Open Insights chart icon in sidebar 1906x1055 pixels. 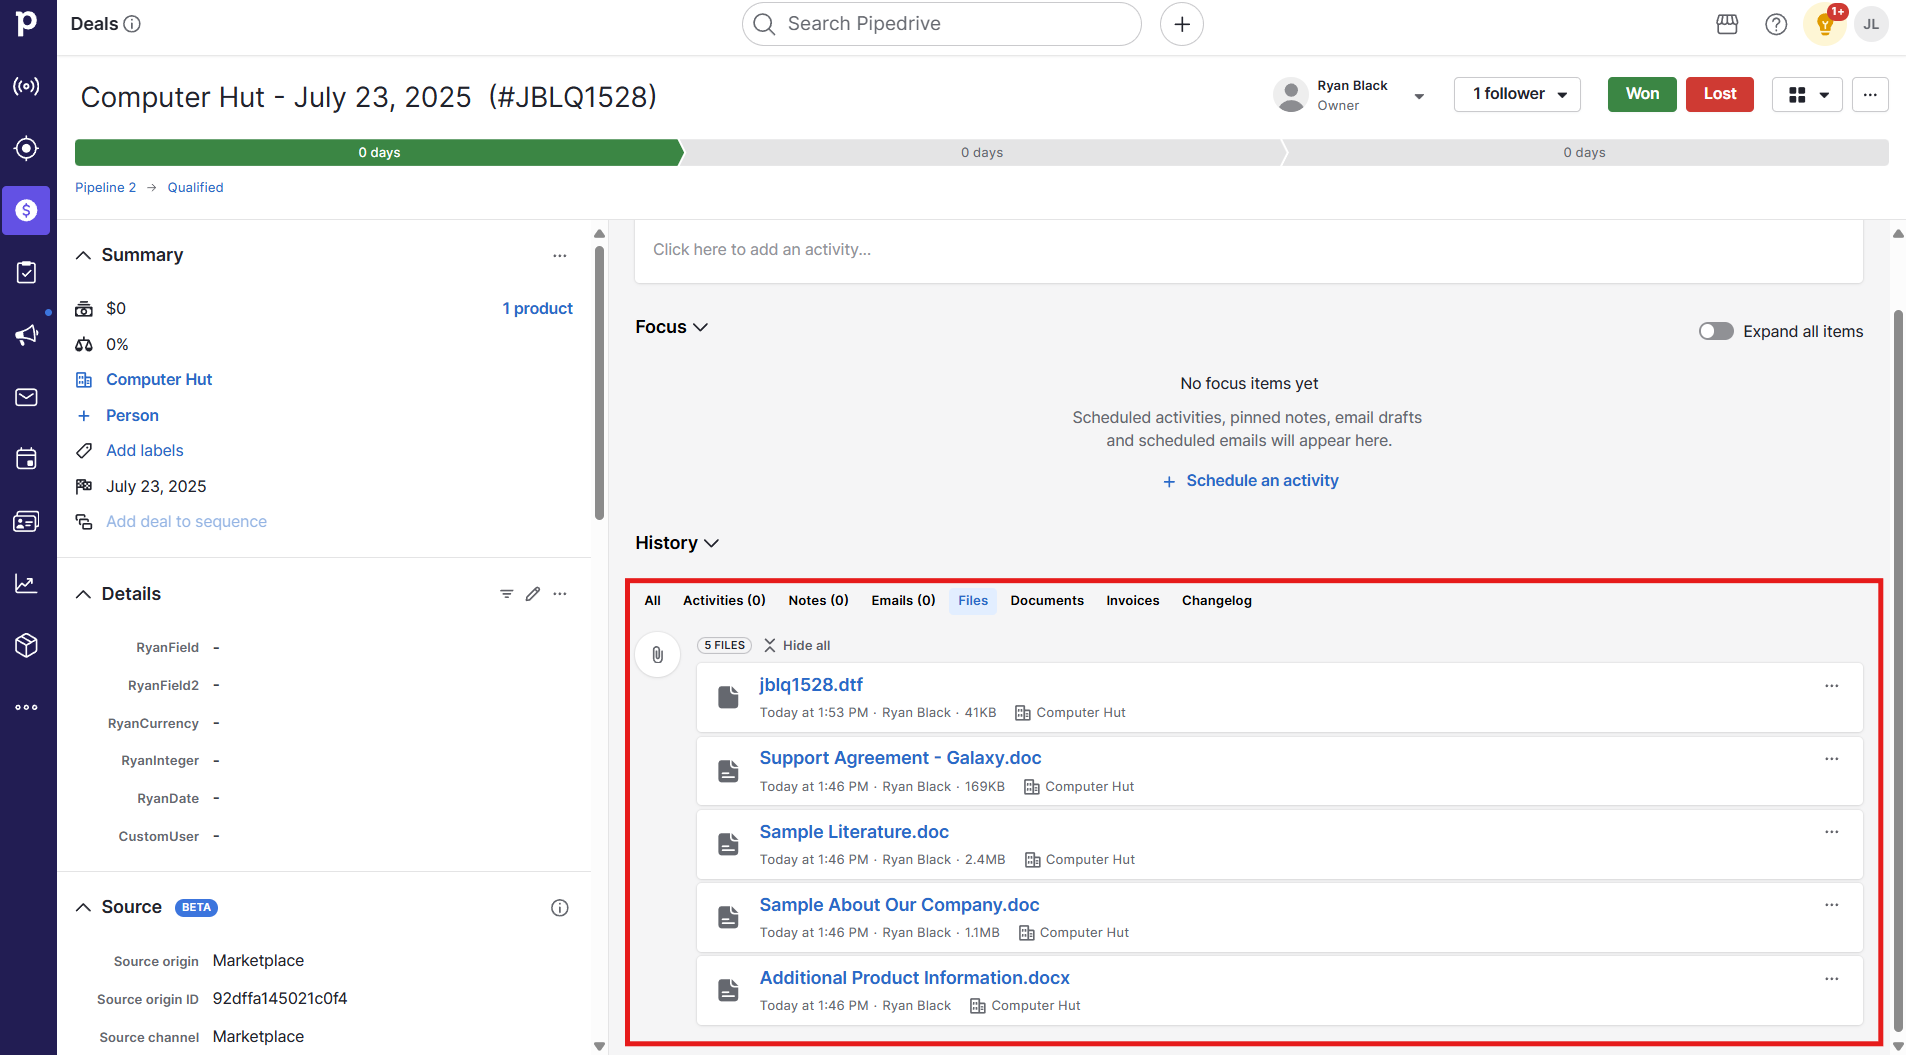(x=27, y=584)
